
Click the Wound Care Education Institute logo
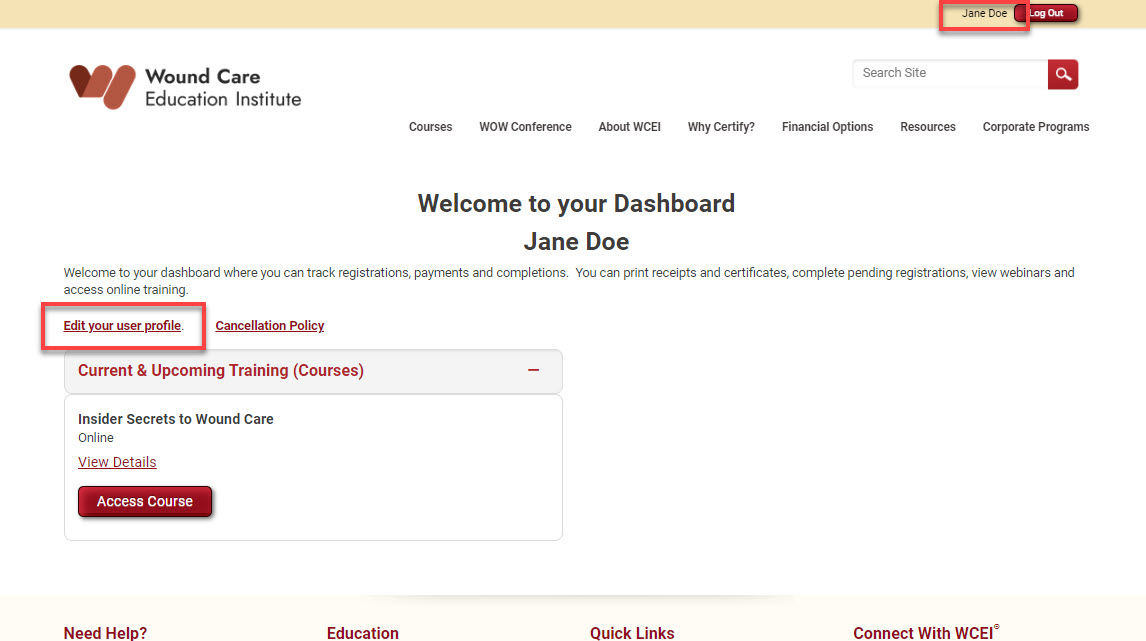pos(184,87)
